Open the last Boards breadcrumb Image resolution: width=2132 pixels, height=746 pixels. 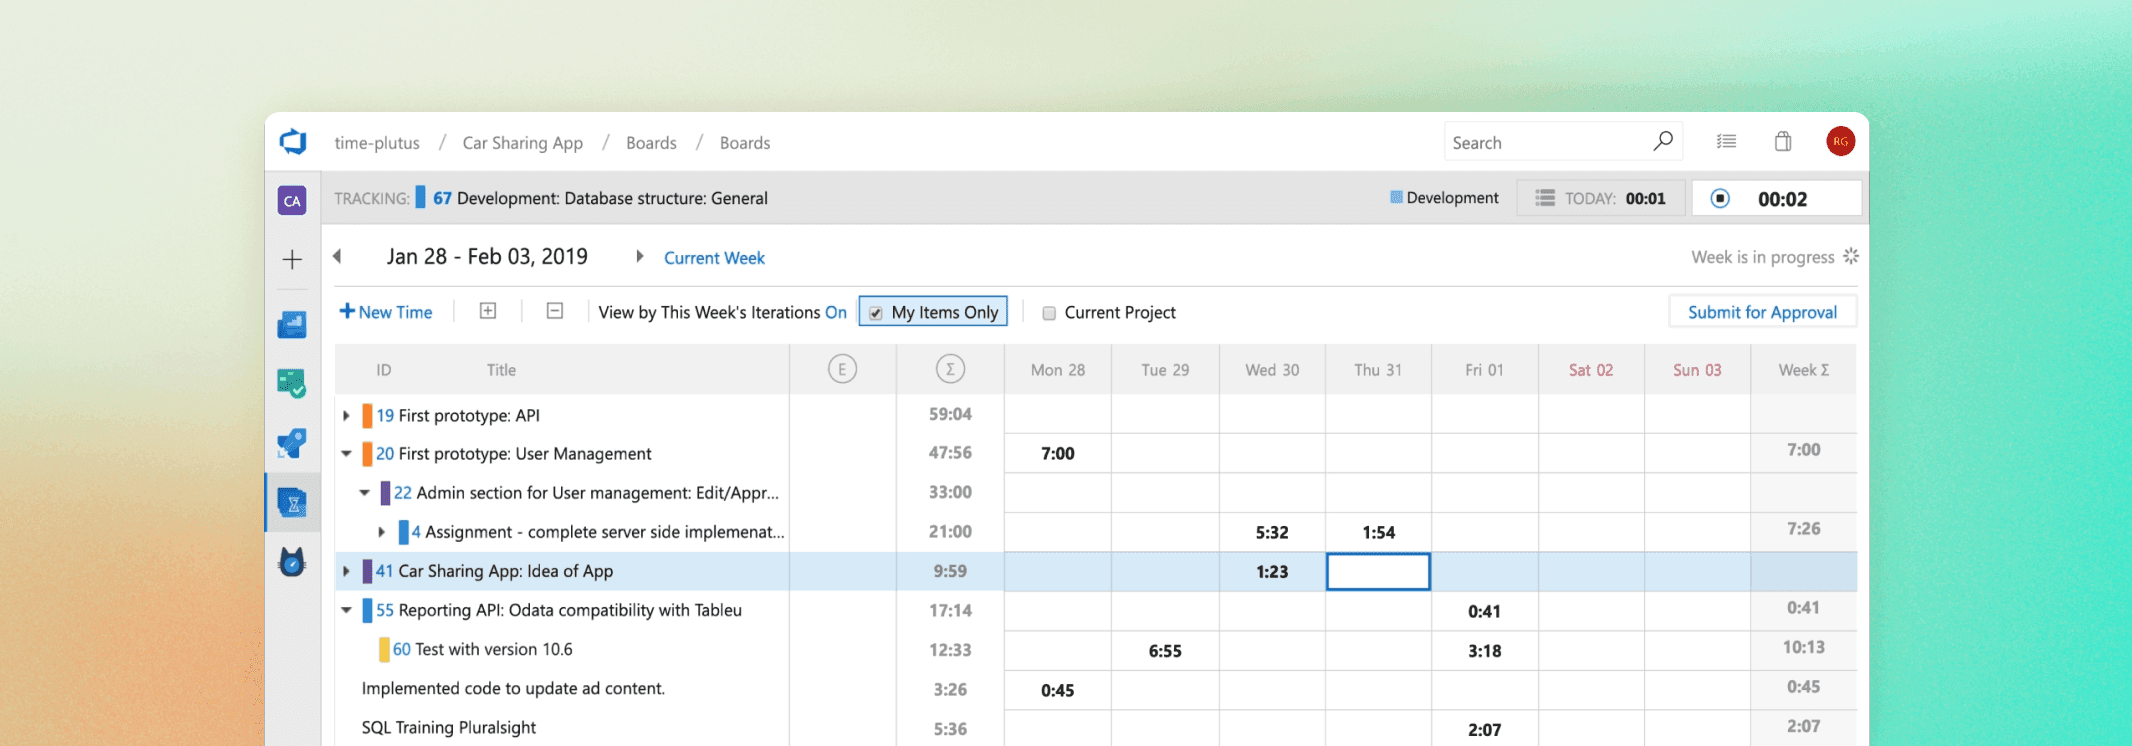tap(745, 143)
